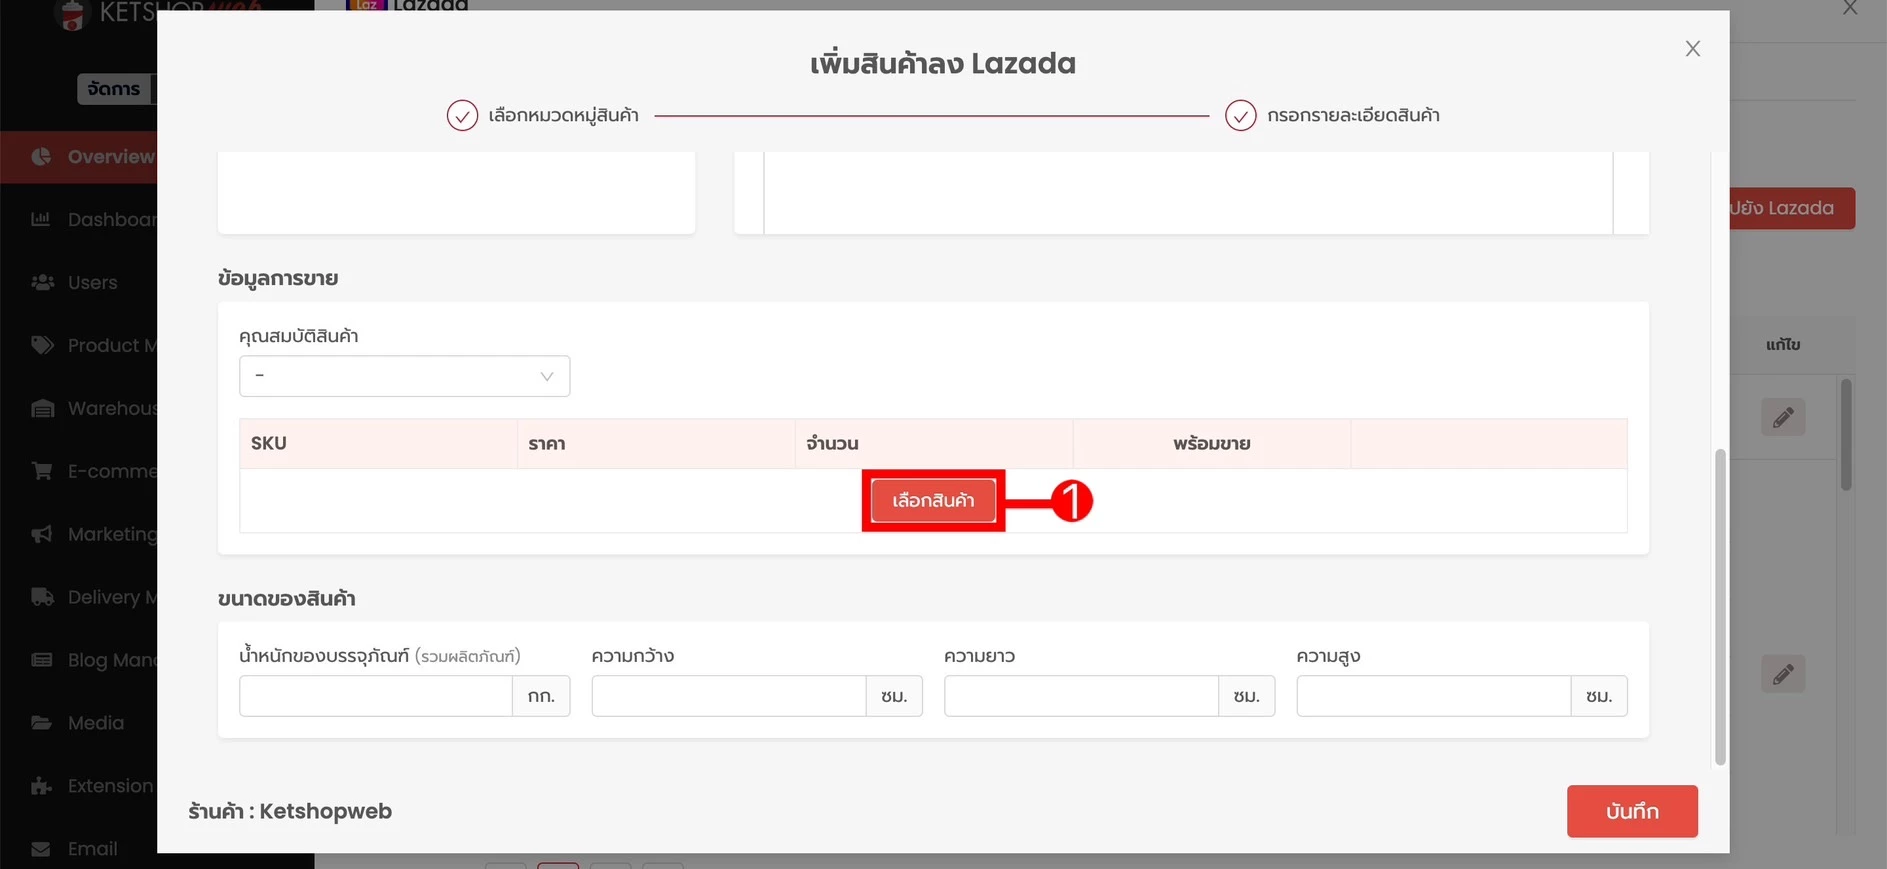Close the background panel with top-right X
Image resolution: width=1887 pixels, height=869 pixels.
click(x=1850, y=8)
